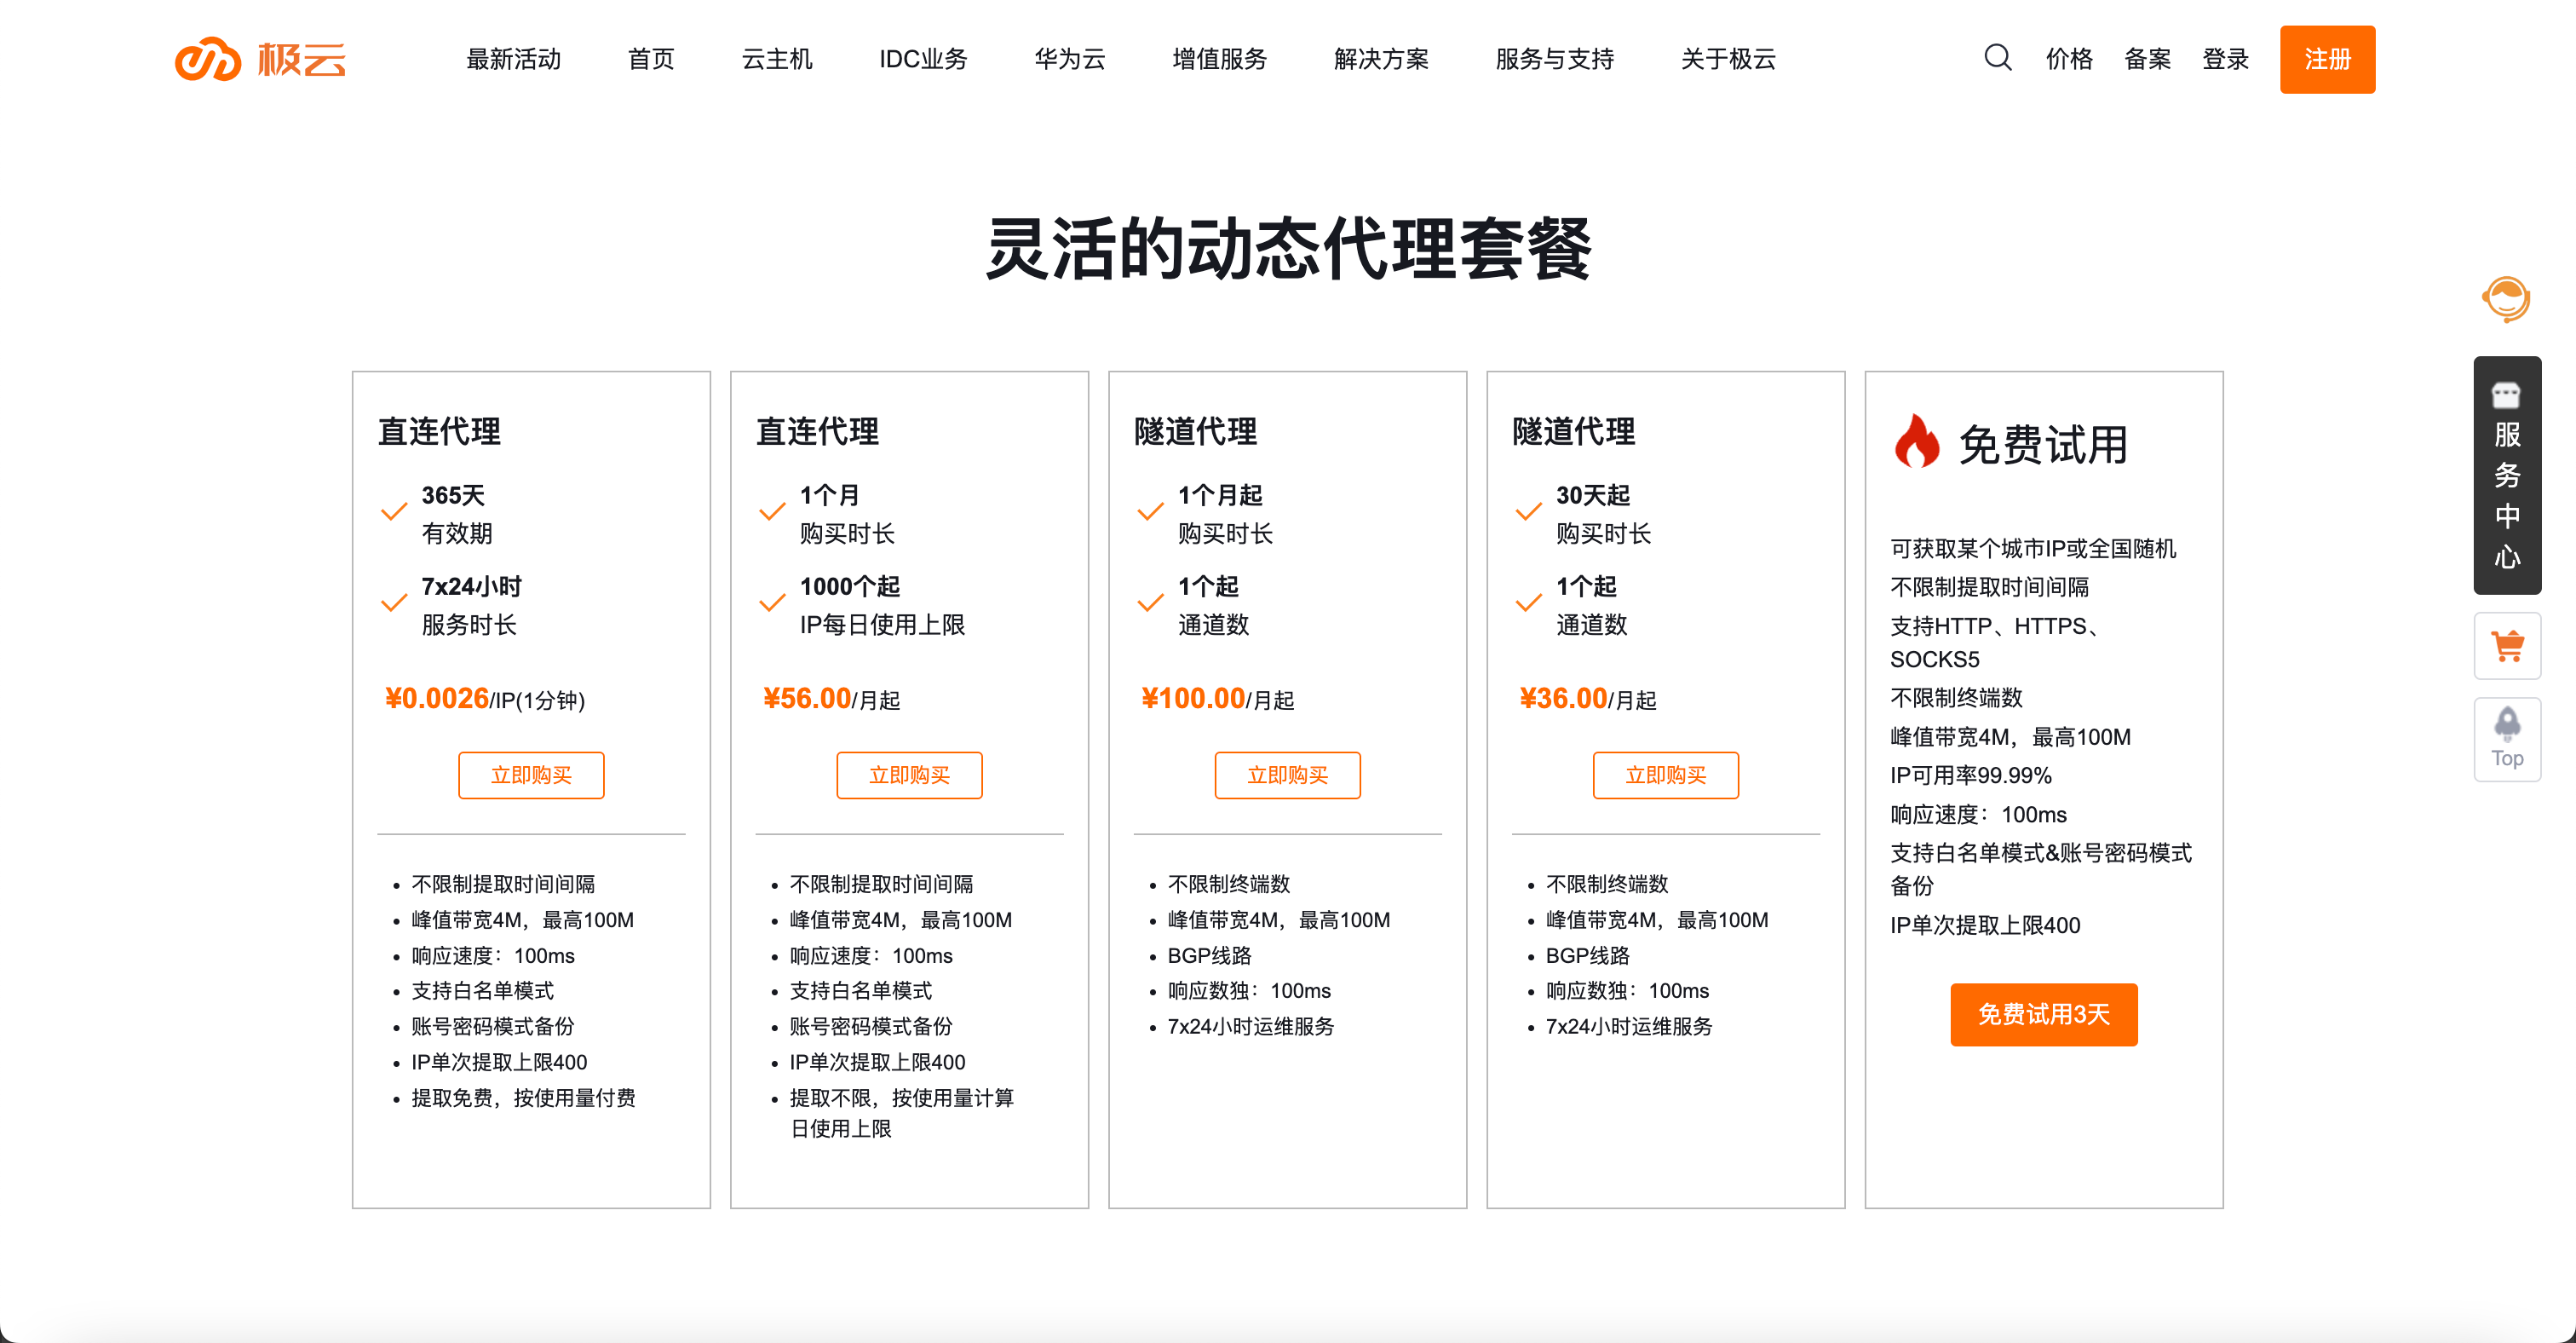Click the orange 注册 button

2326,59
